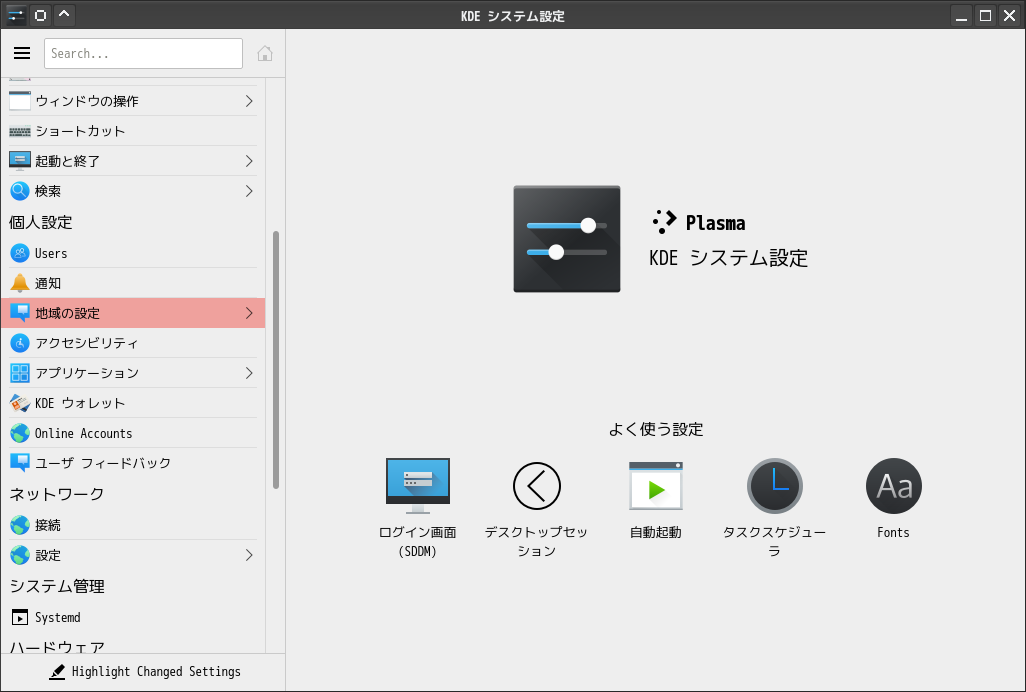This screenshot has width=1026, height=692.
Task: Click the Search input field
Action: [x=143, y=53]
